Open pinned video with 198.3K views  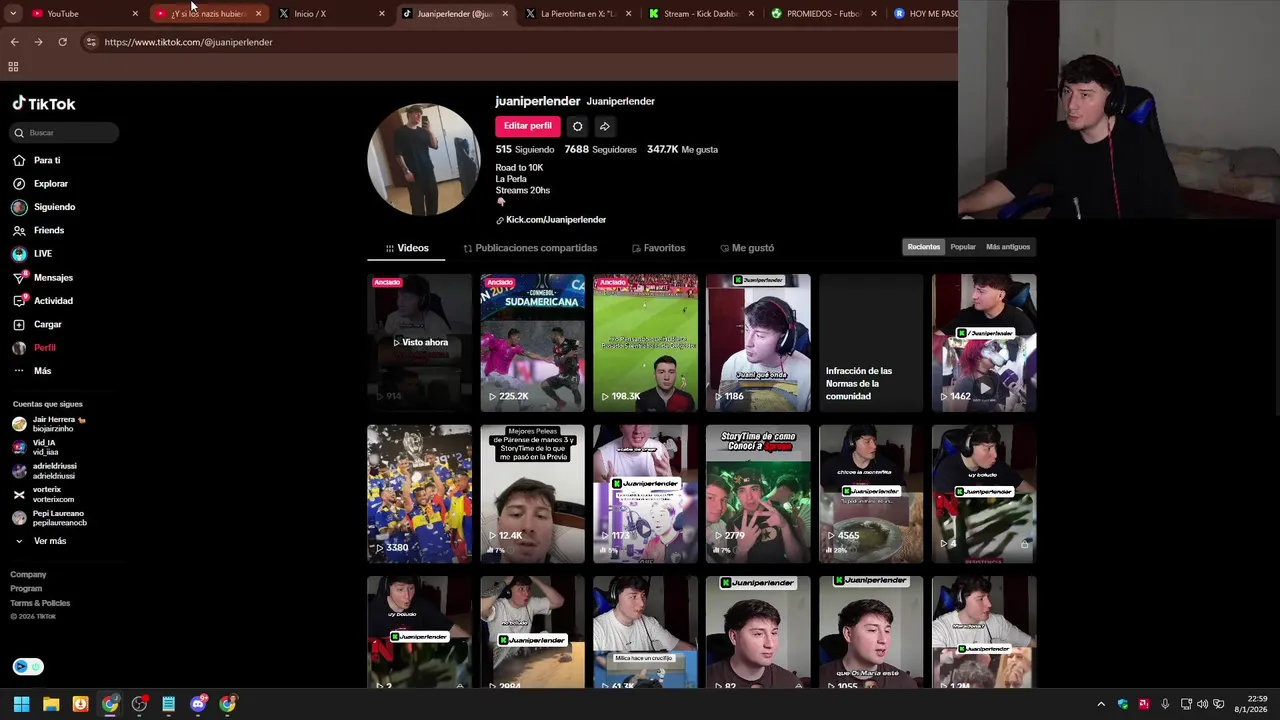645,343
